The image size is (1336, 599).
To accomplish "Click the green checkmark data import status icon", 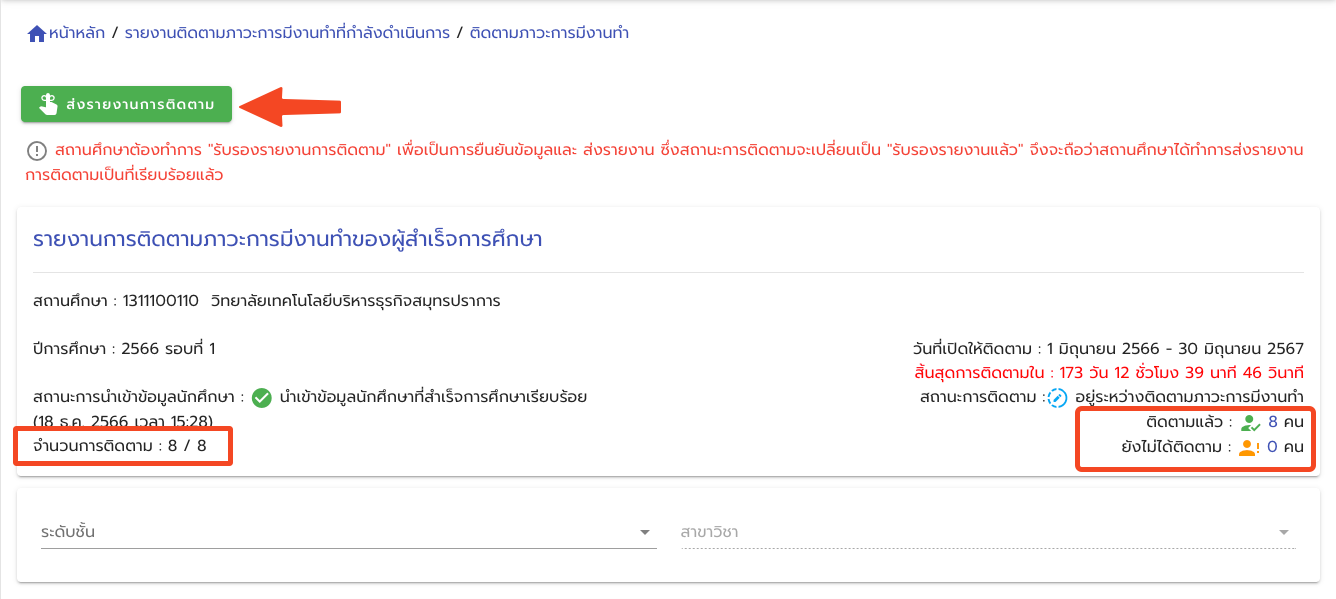I will point(262,398).
